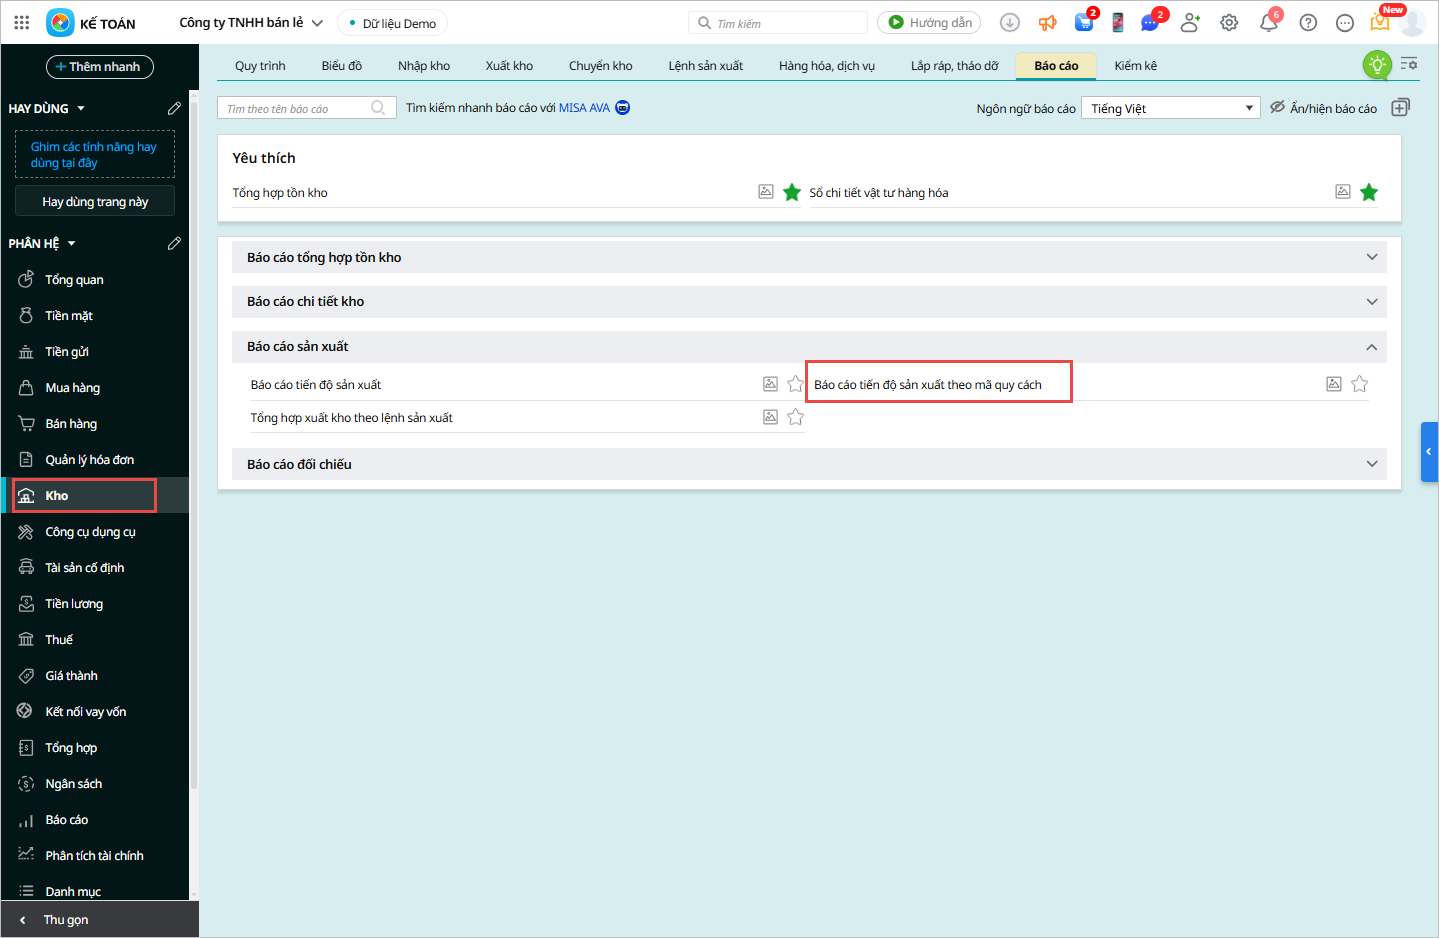Viewport: 1439px width, 938px height.
Task: Click the help question mark icon
Action: [x=1308, y=23]
